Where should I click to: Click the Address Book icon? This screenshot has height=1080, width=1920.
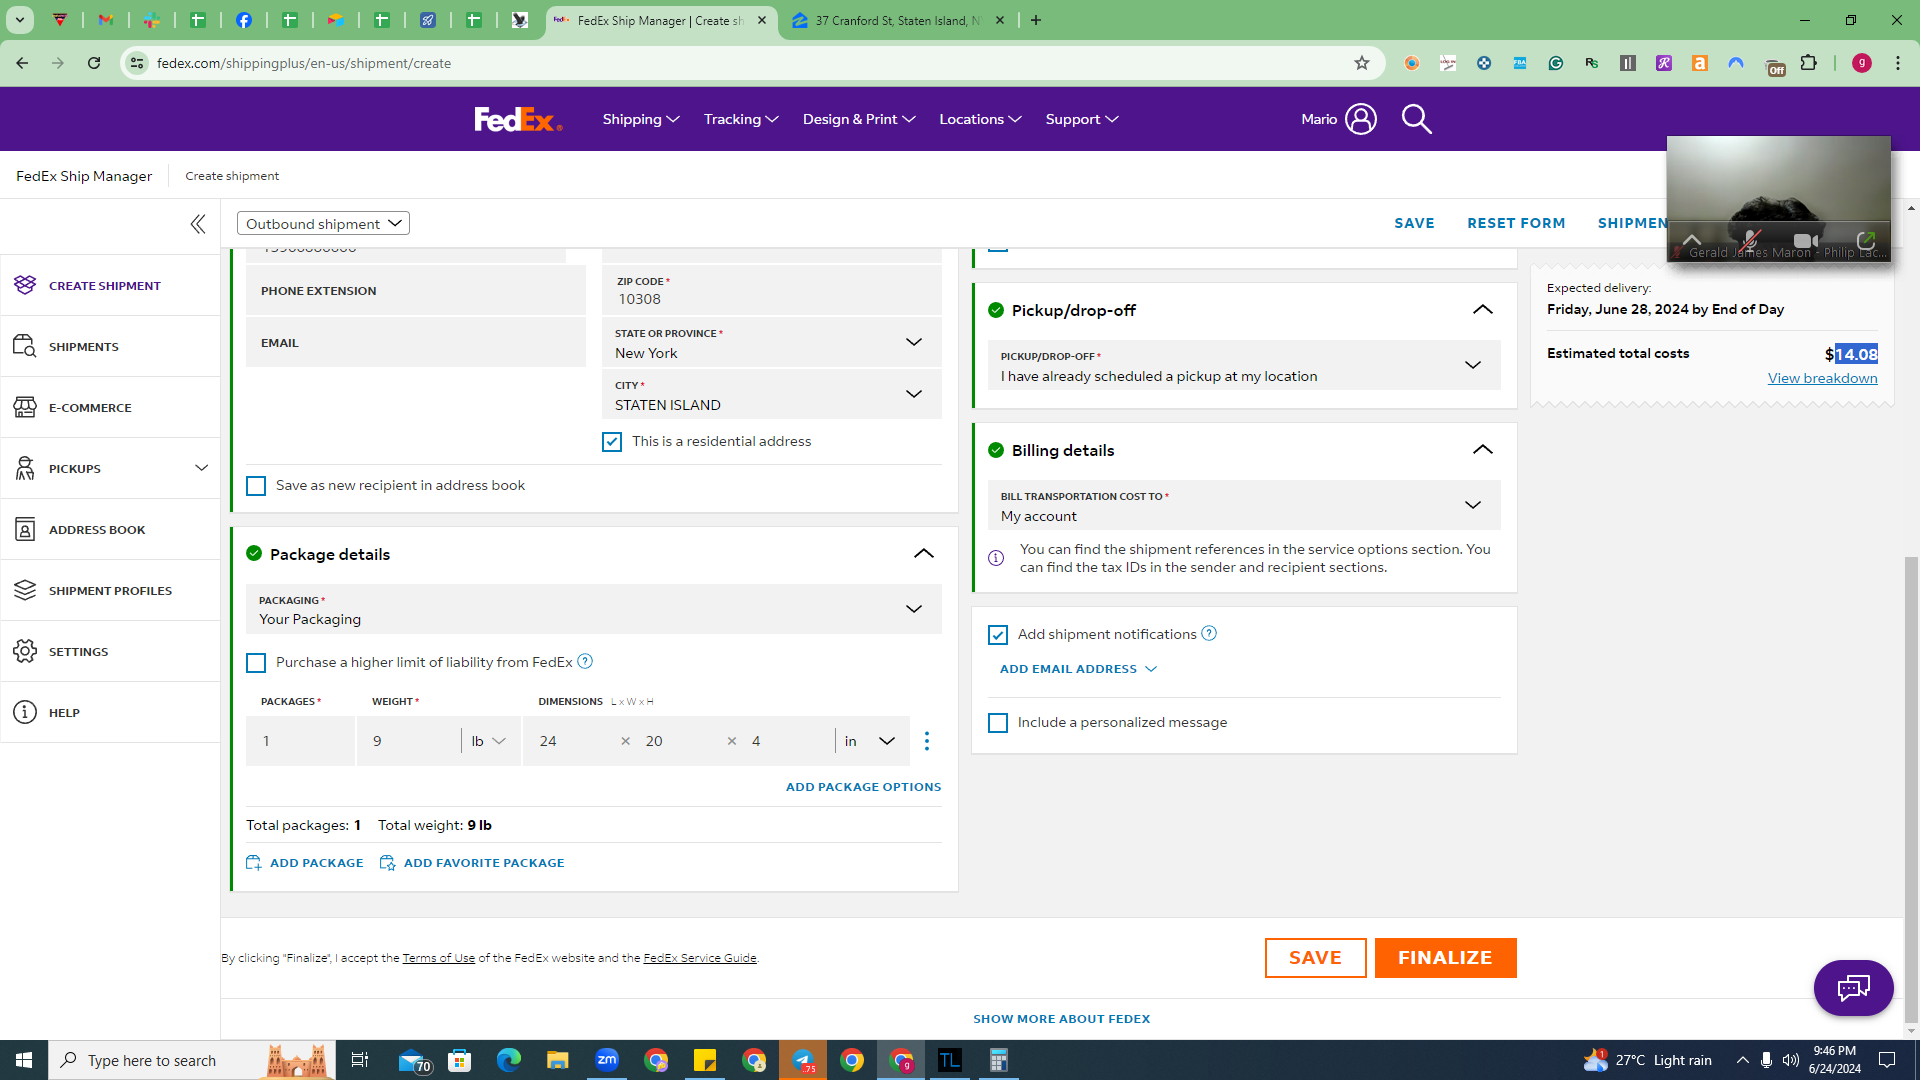25,529
